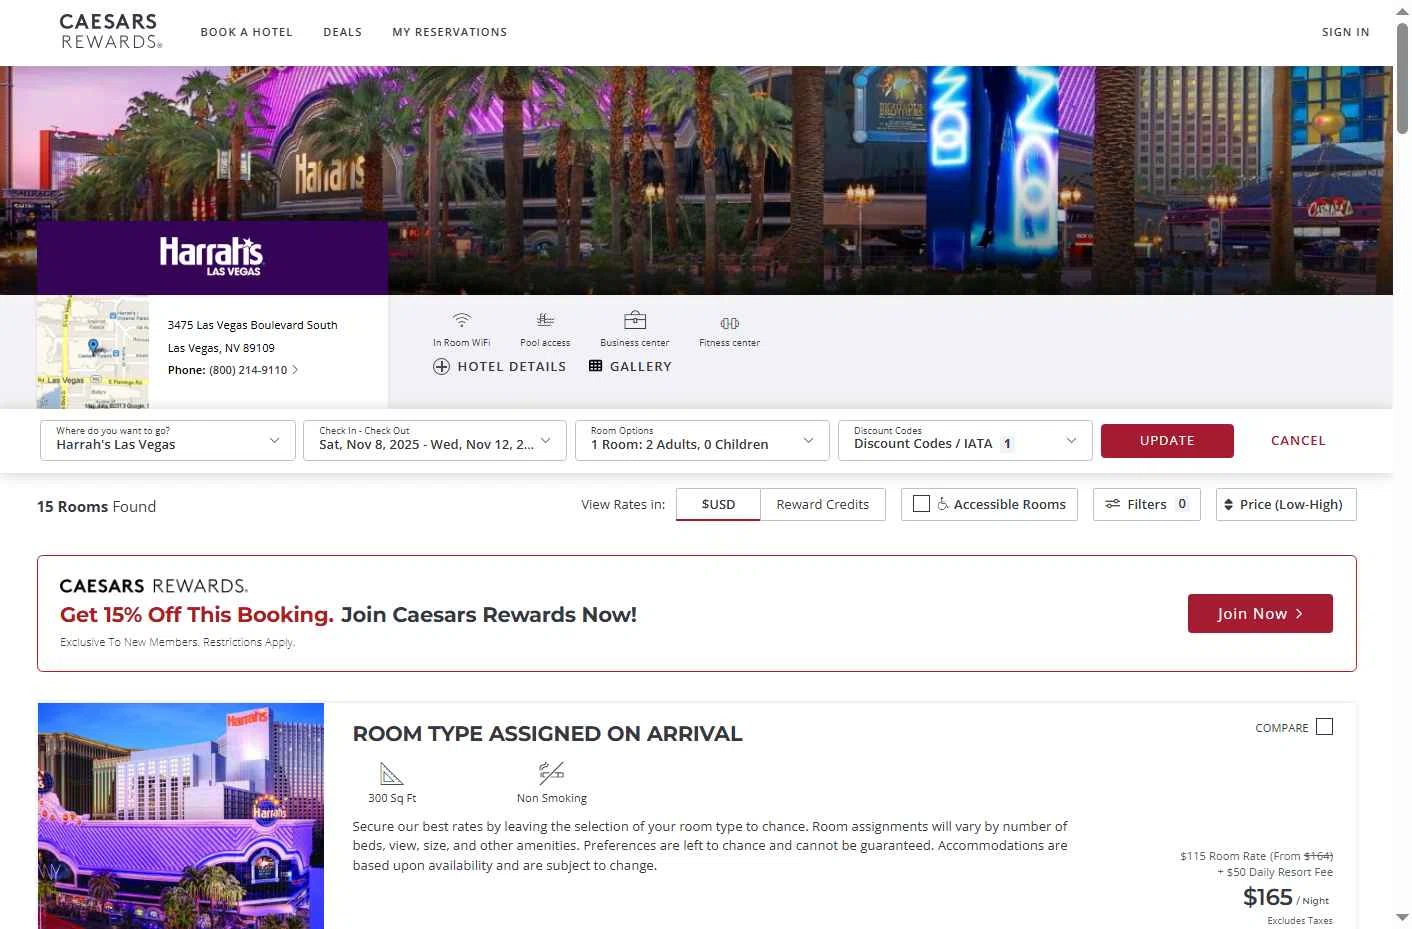Click the Update button
1412x929 pixels.
pos(1167,441)
